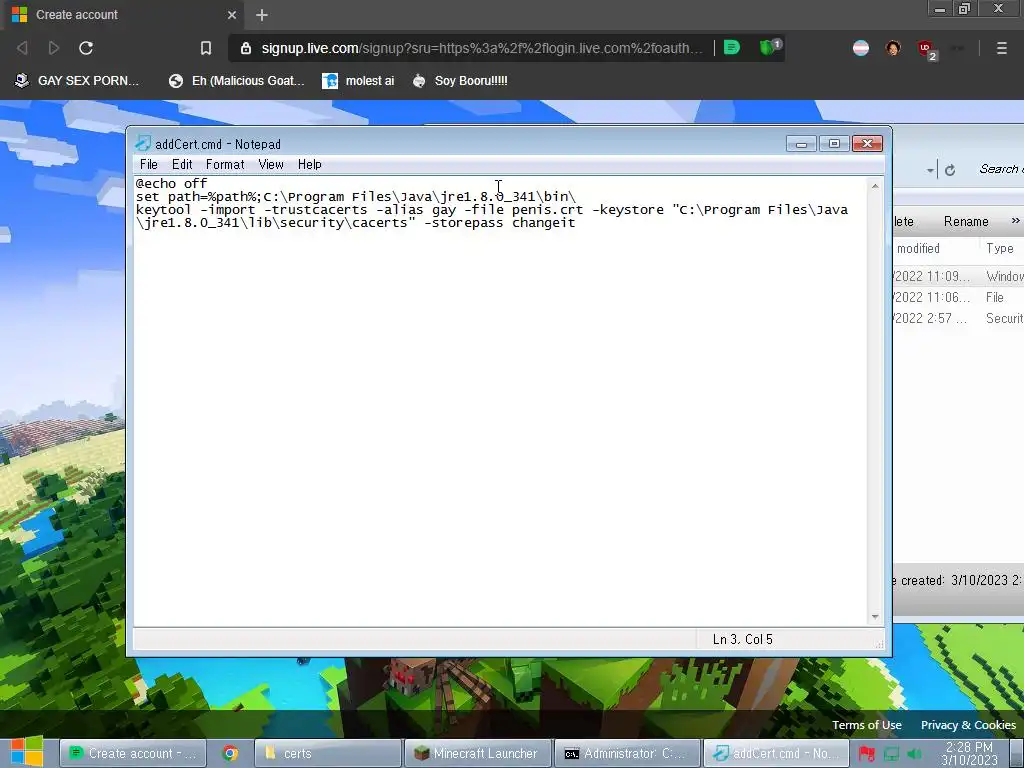Bookmark this page
The height and width of the screenshot is (768, 1024).
point(206,48)
